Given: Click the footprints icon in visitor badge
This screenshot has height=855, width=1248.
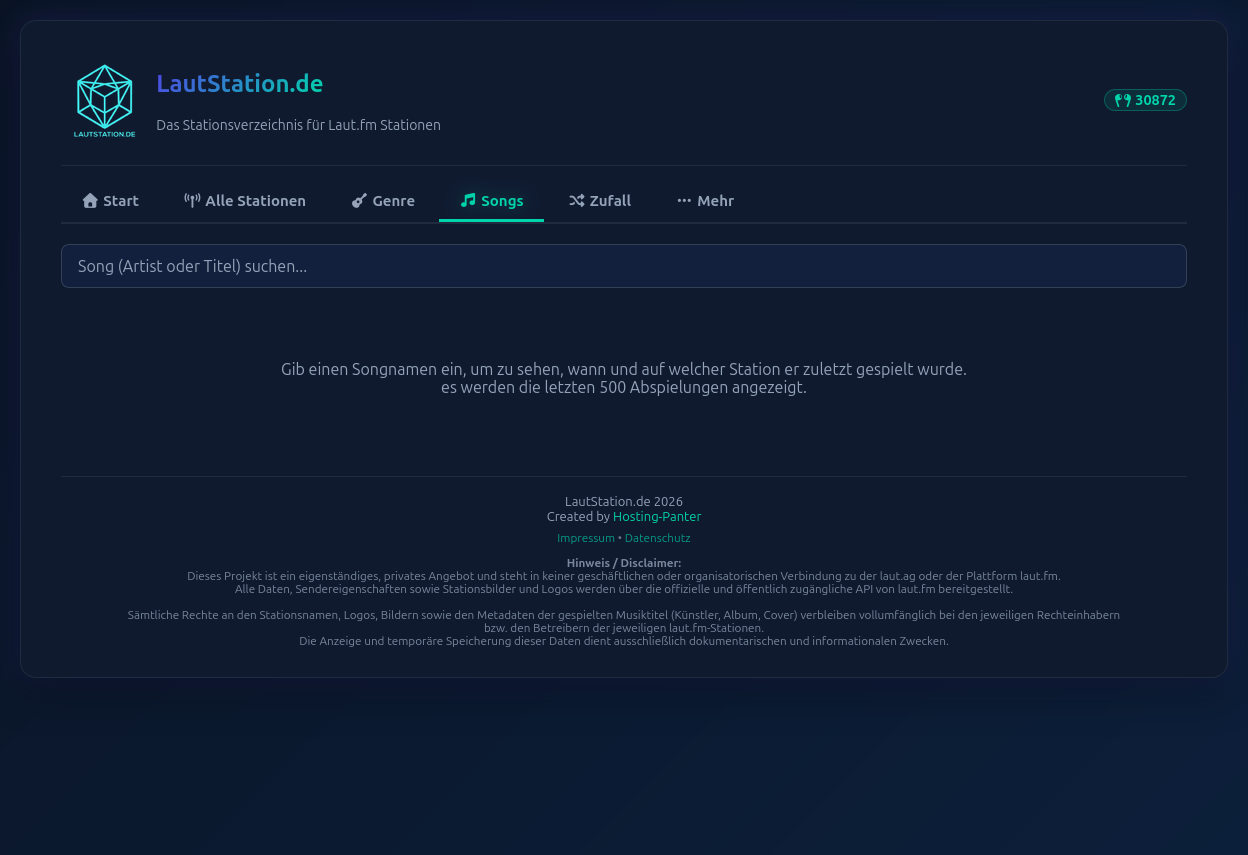Looking at the screenshot, I should tap(1123, 100).
